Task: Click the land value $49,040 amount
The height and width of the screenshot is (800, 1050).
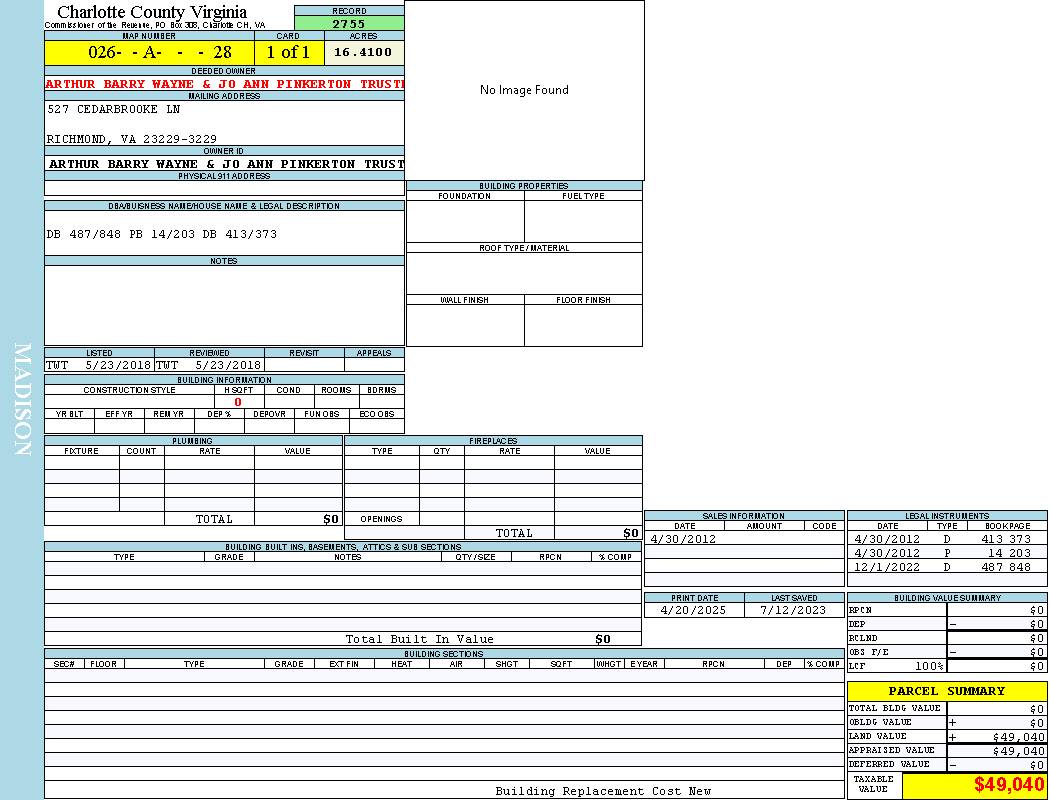Action: click(x=1018, y=737)
